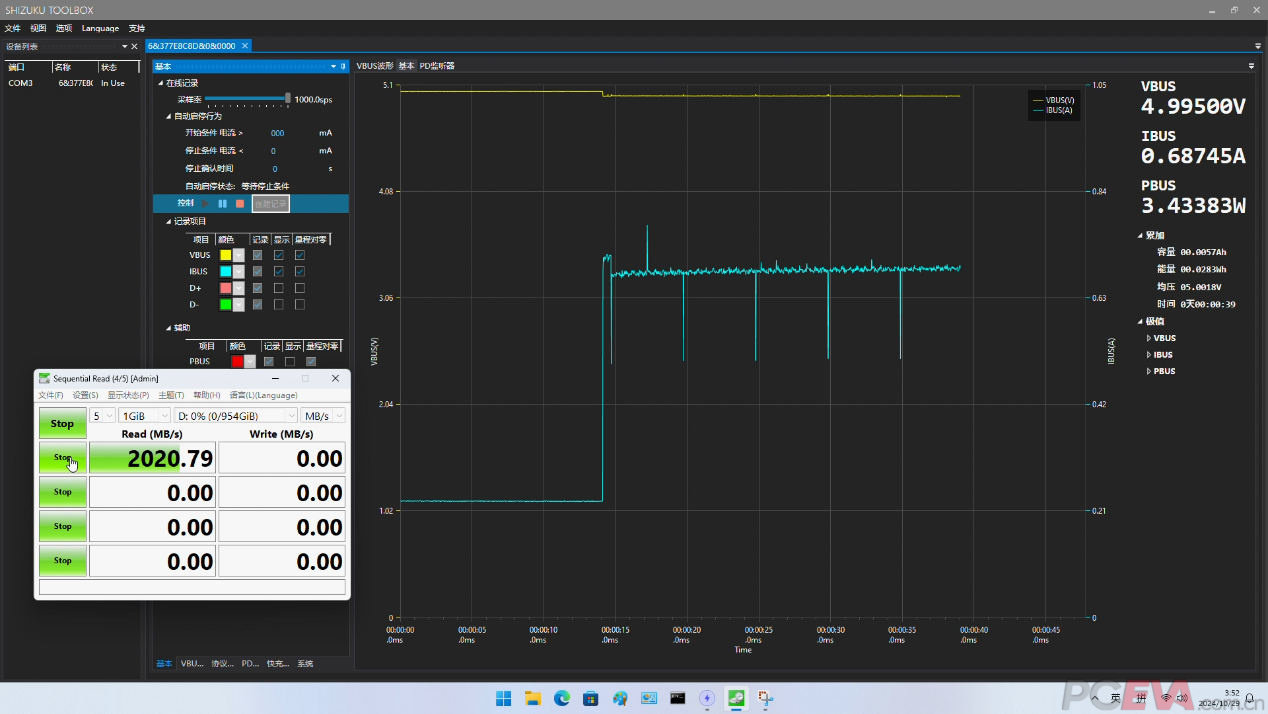The width and height of the screenshot is (1268, 714).
Task: Switch to the PD监听器 tab
Action: pyautogui.click(x=437, y=66)
